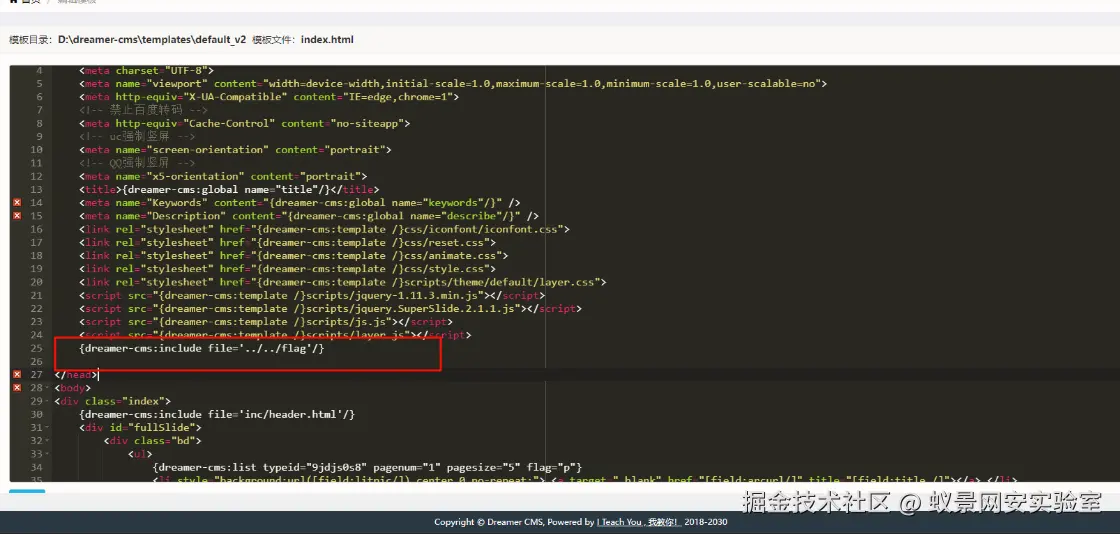
Task: Click the Description meta line
Action: (309, 216)
